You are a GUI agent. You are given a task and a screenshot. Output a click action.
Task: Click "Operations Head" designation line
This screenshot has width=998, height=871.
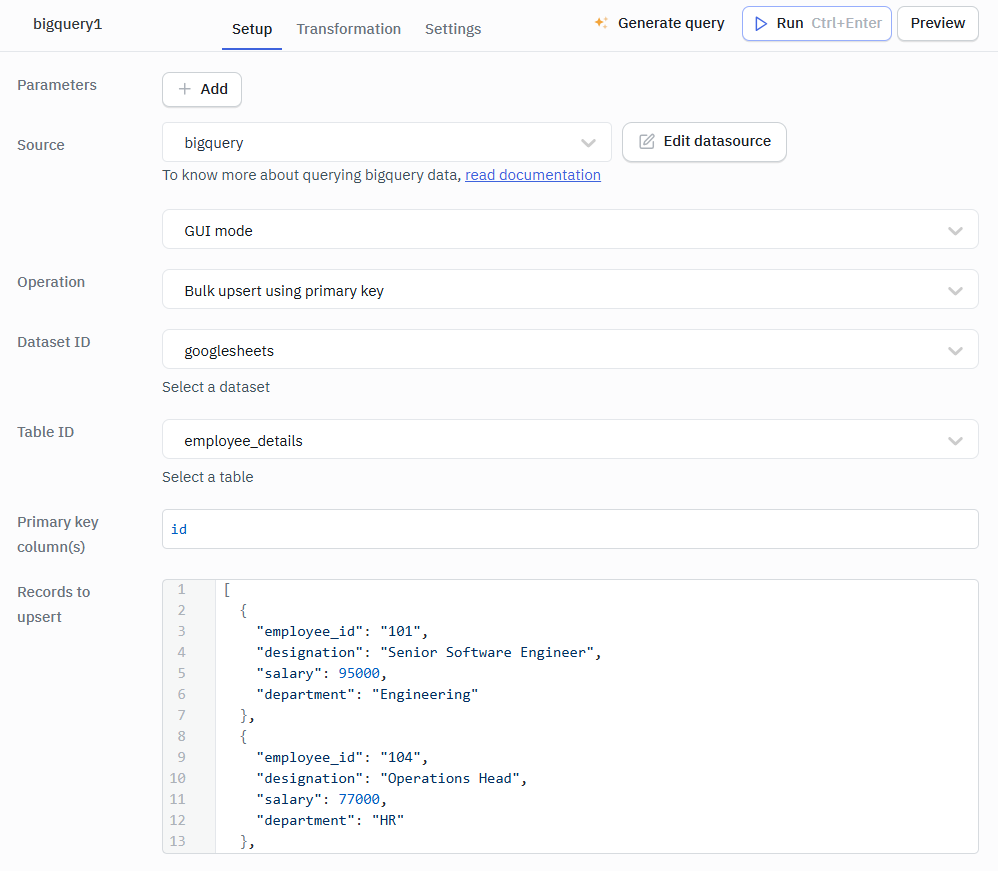pyautogui.click(x=391, y=778)
